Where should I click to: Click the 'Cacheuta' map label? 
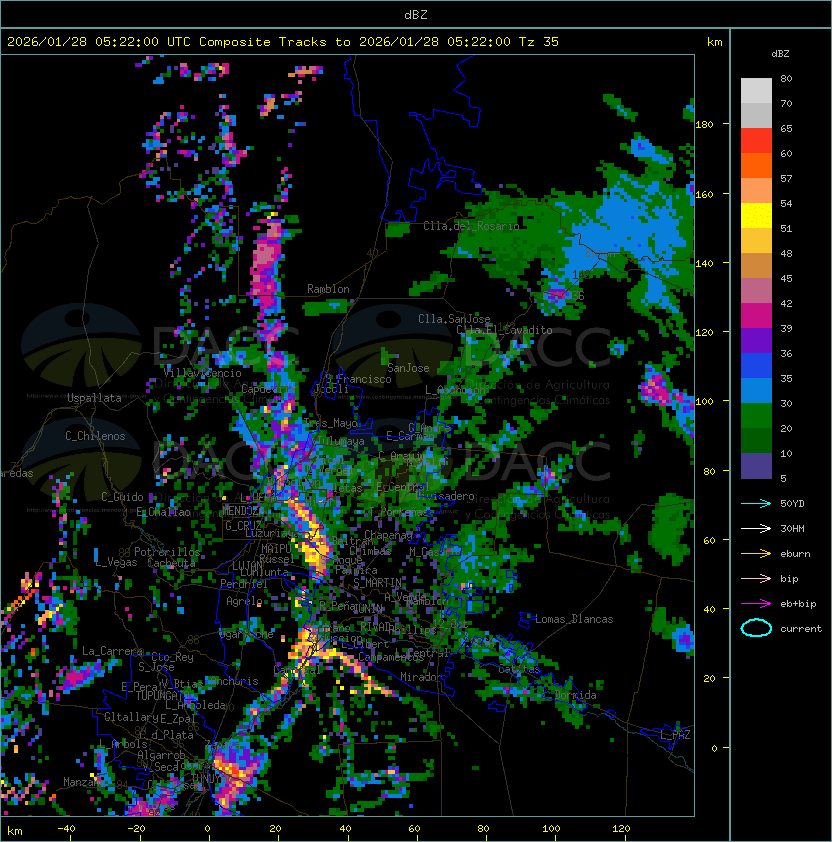[171, 563]
